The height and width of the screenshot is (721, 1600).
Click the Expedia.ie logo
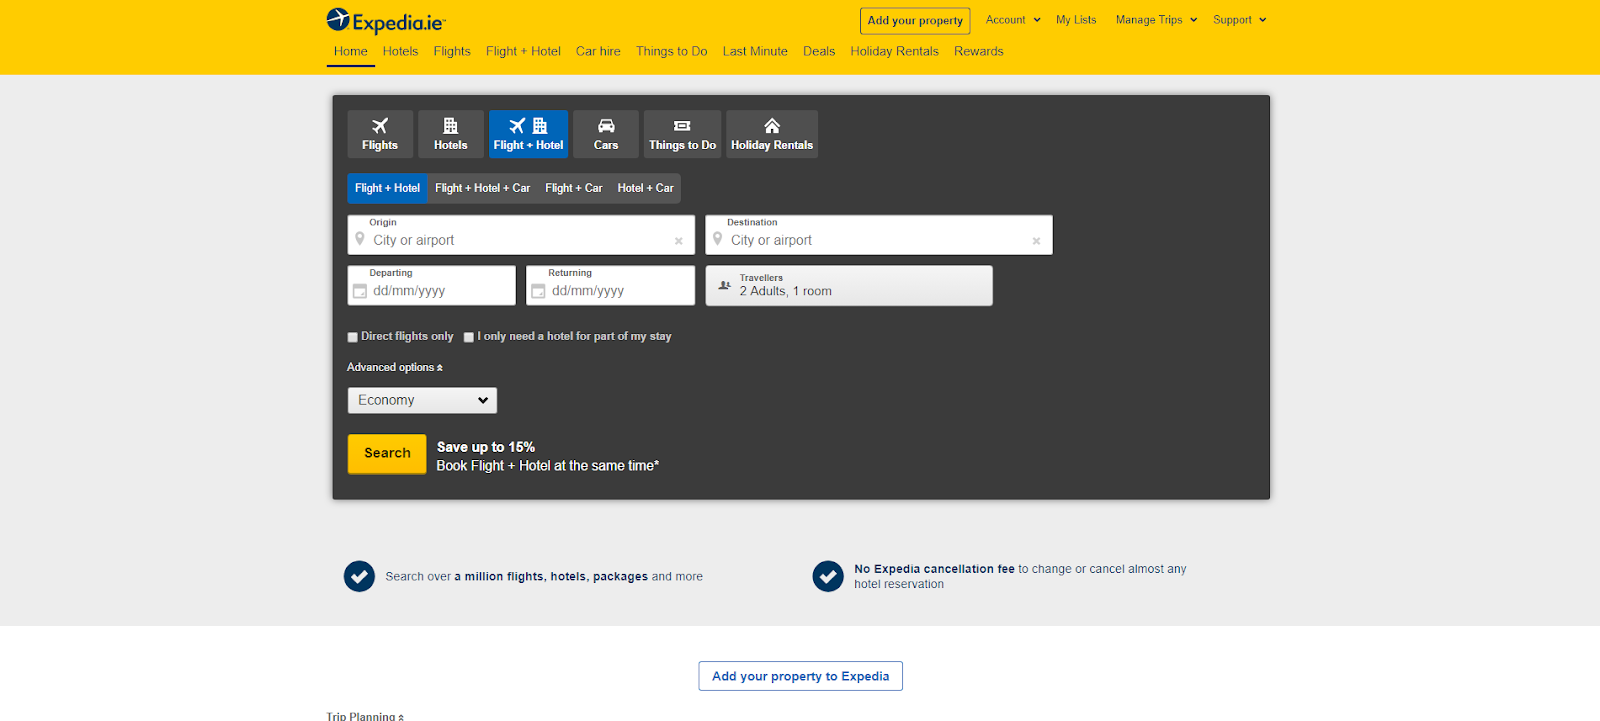386,21
